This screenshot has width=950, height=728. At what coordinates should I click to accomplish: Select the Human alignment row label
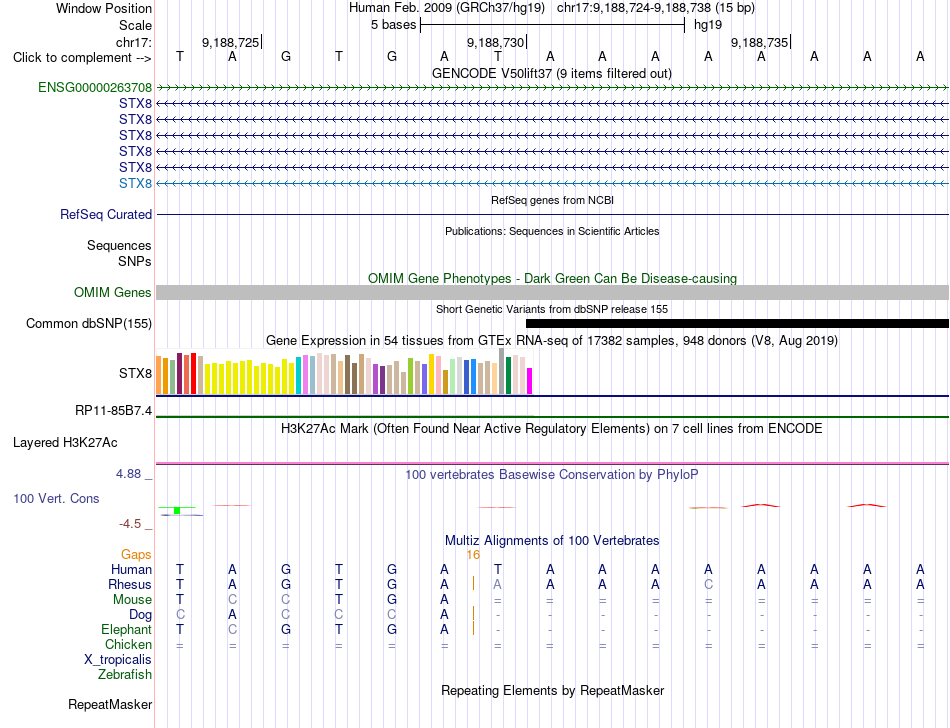click(x=131, y=569)
